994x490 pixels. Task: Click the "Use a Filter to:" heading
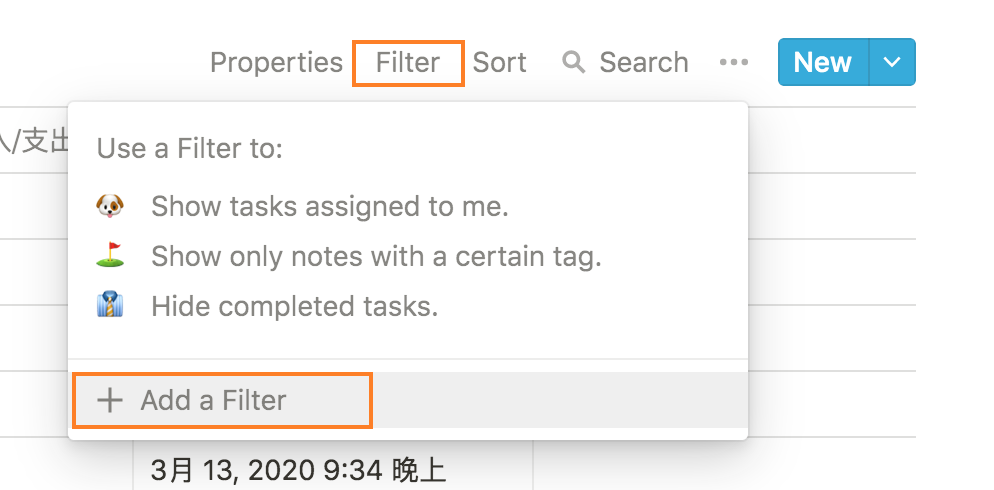point(190,148)
